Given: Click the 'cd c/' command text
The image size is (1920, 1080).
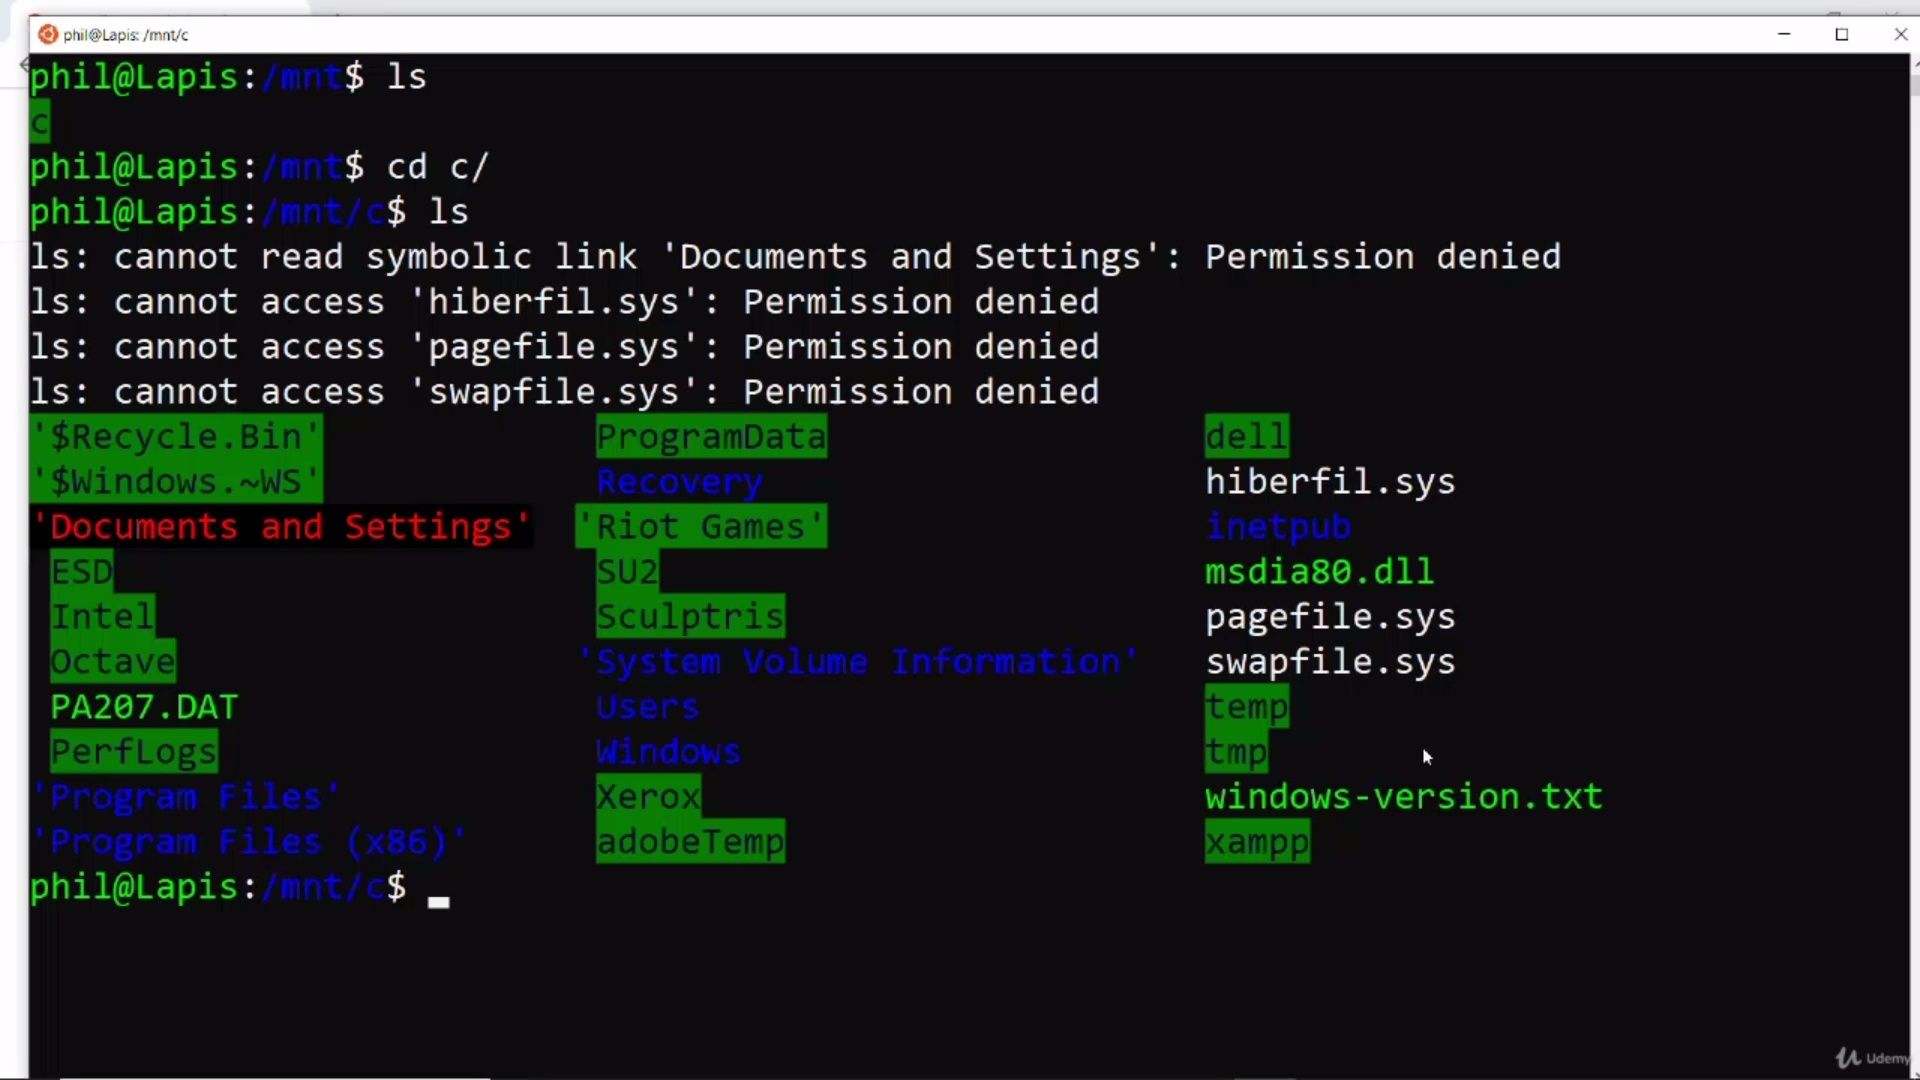Looking at the screenshot, I should [437, 167].
